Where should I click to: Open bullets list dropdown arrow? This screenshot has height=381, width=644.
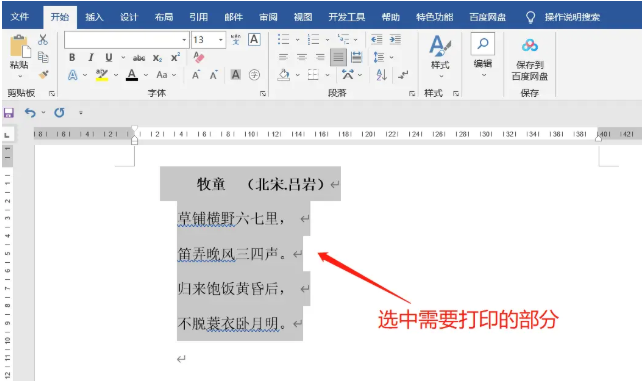pos(297,40)
